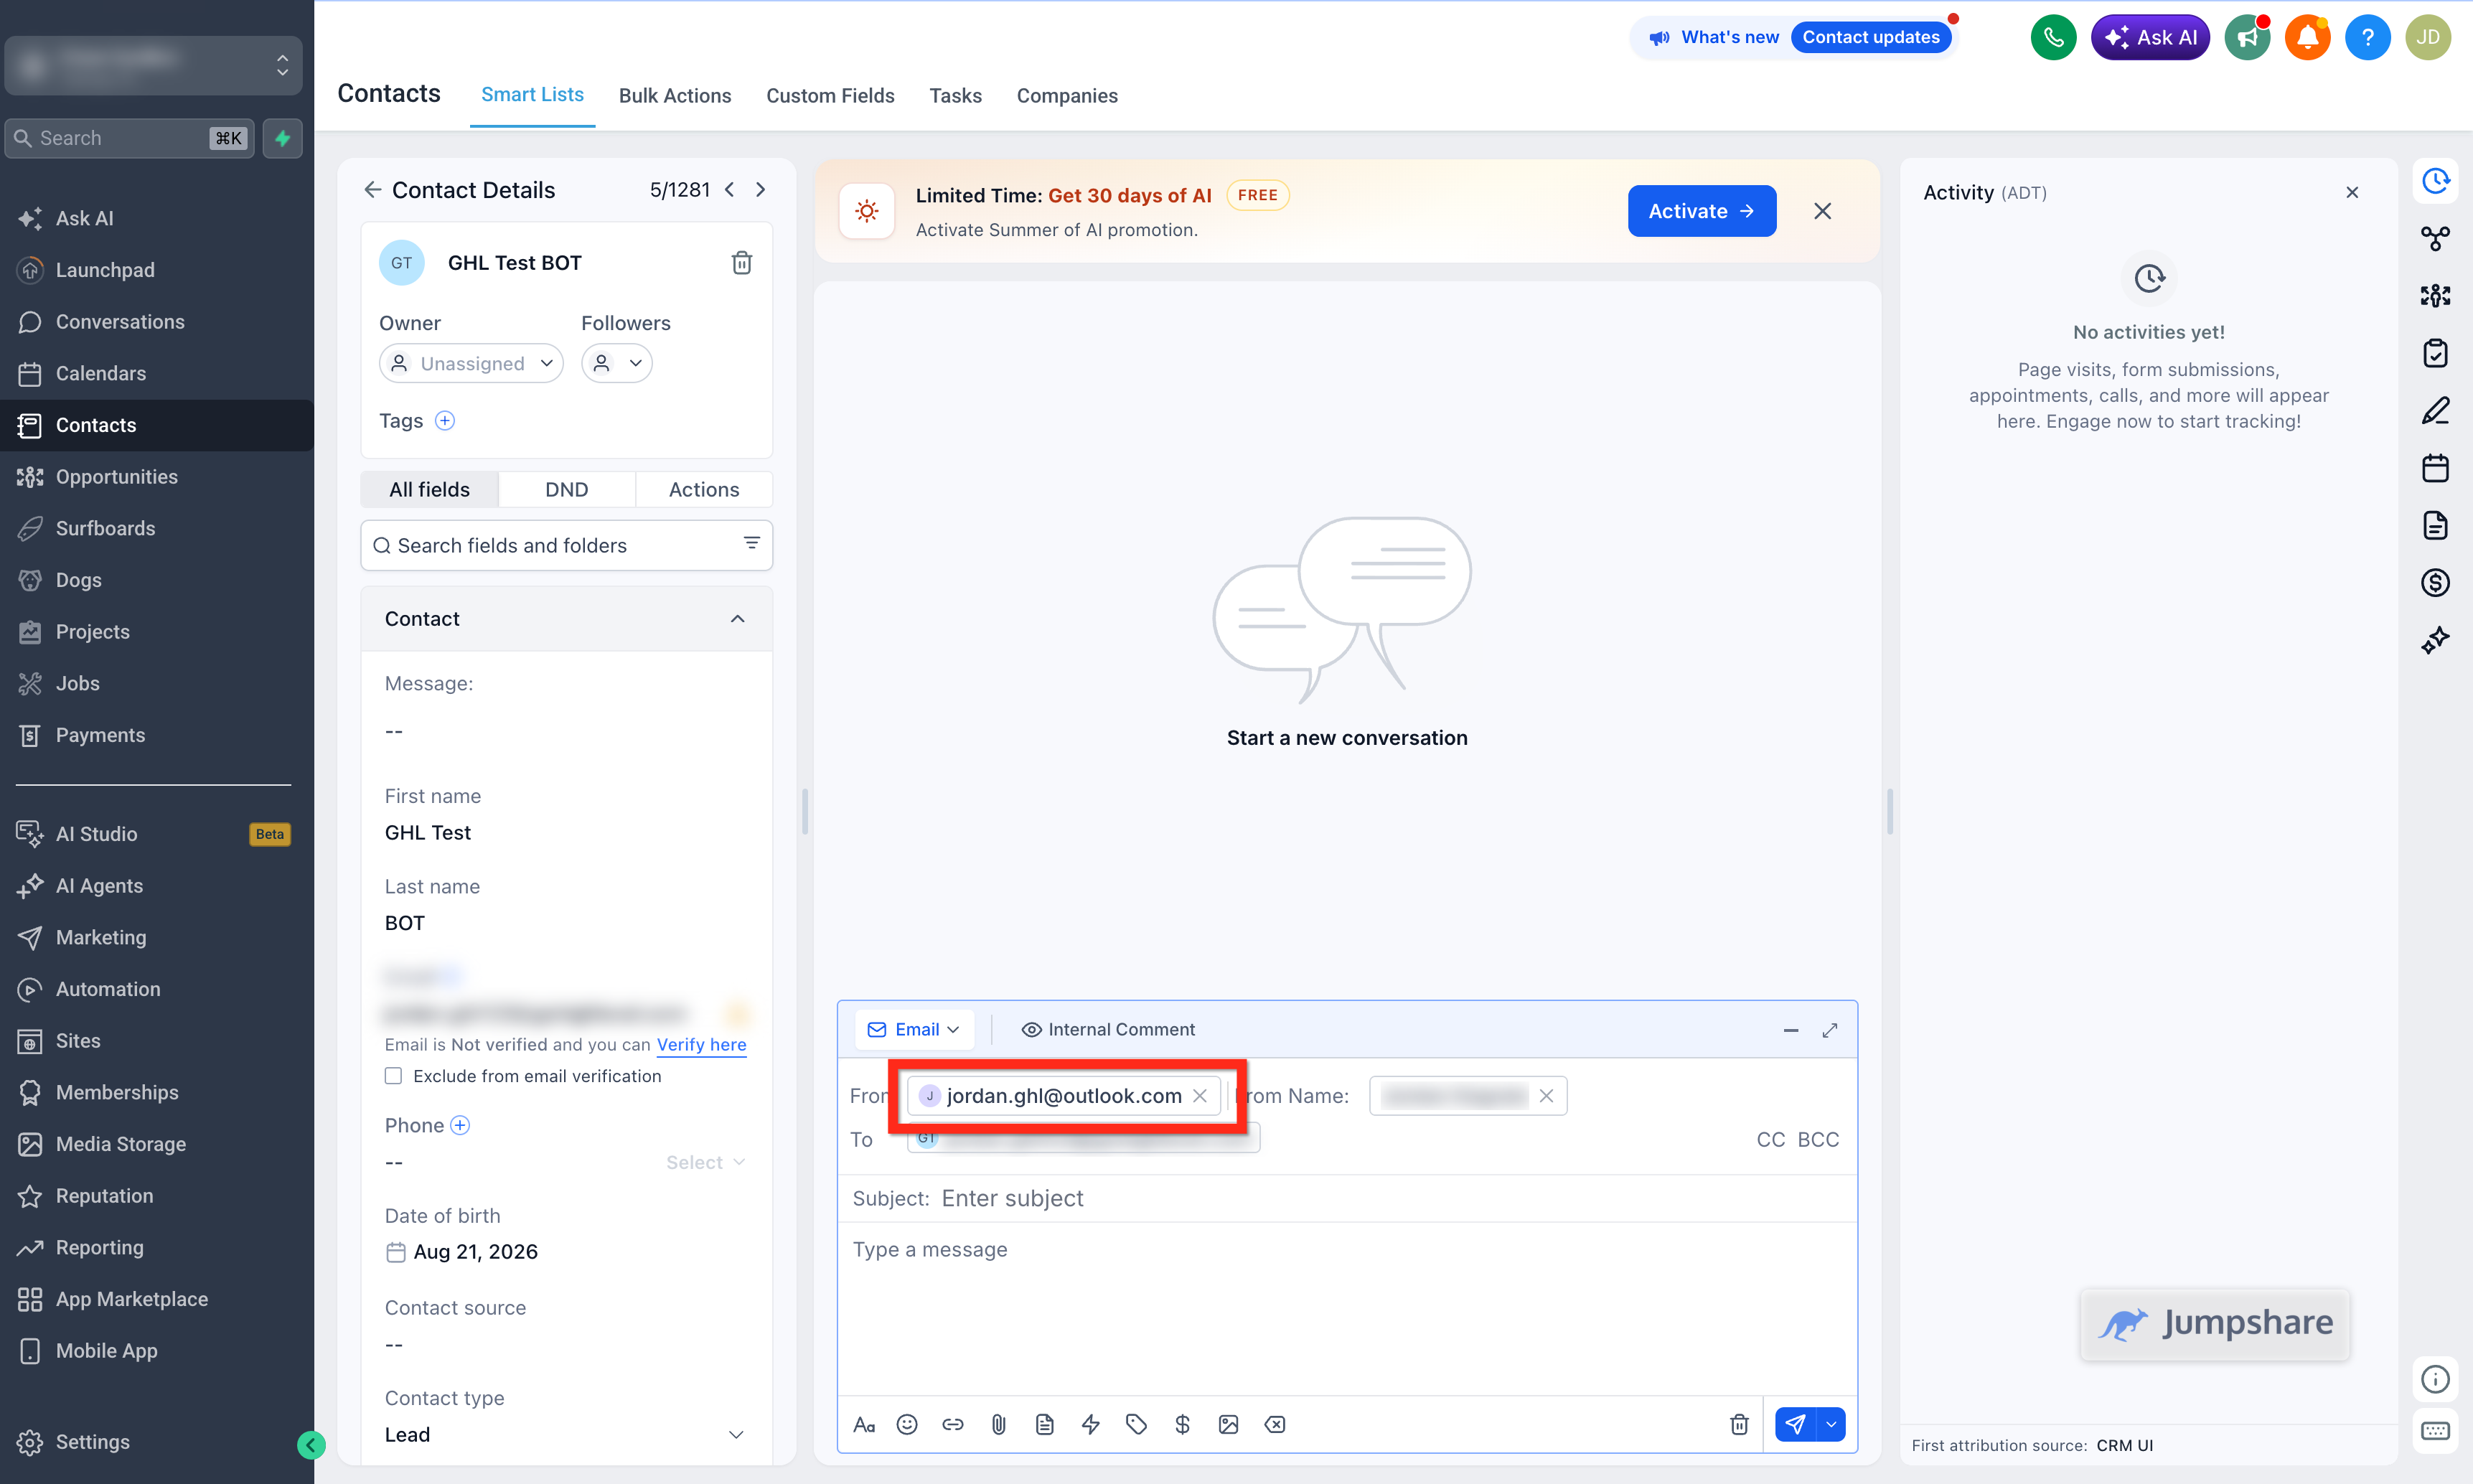Screen dimensions: 2473x1484
Task: Open the Activity clock icon in right rail
Action: pyautogui.click(x=2435, y=181)
